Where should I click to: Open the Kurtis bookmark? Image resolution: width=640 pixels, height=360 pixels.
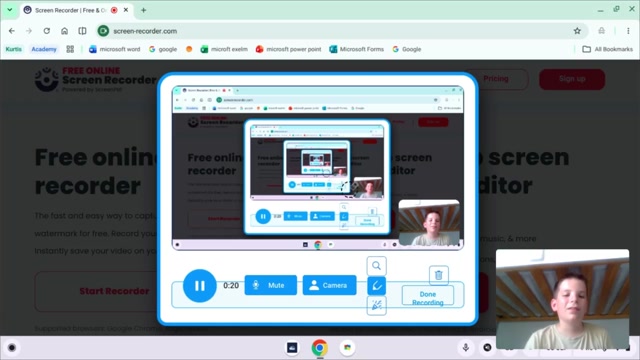tap(13, 49)
